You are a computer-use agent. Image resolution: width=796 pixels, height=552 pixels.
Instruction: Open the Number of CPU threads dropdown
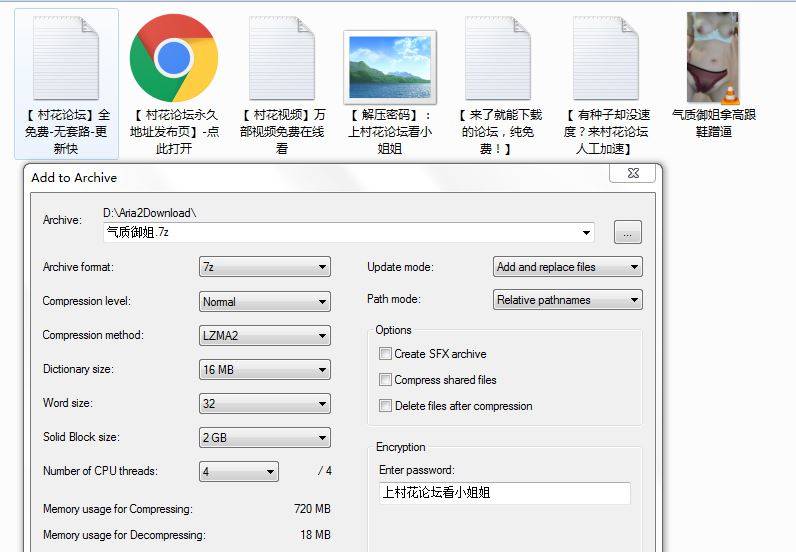[239, 472]
